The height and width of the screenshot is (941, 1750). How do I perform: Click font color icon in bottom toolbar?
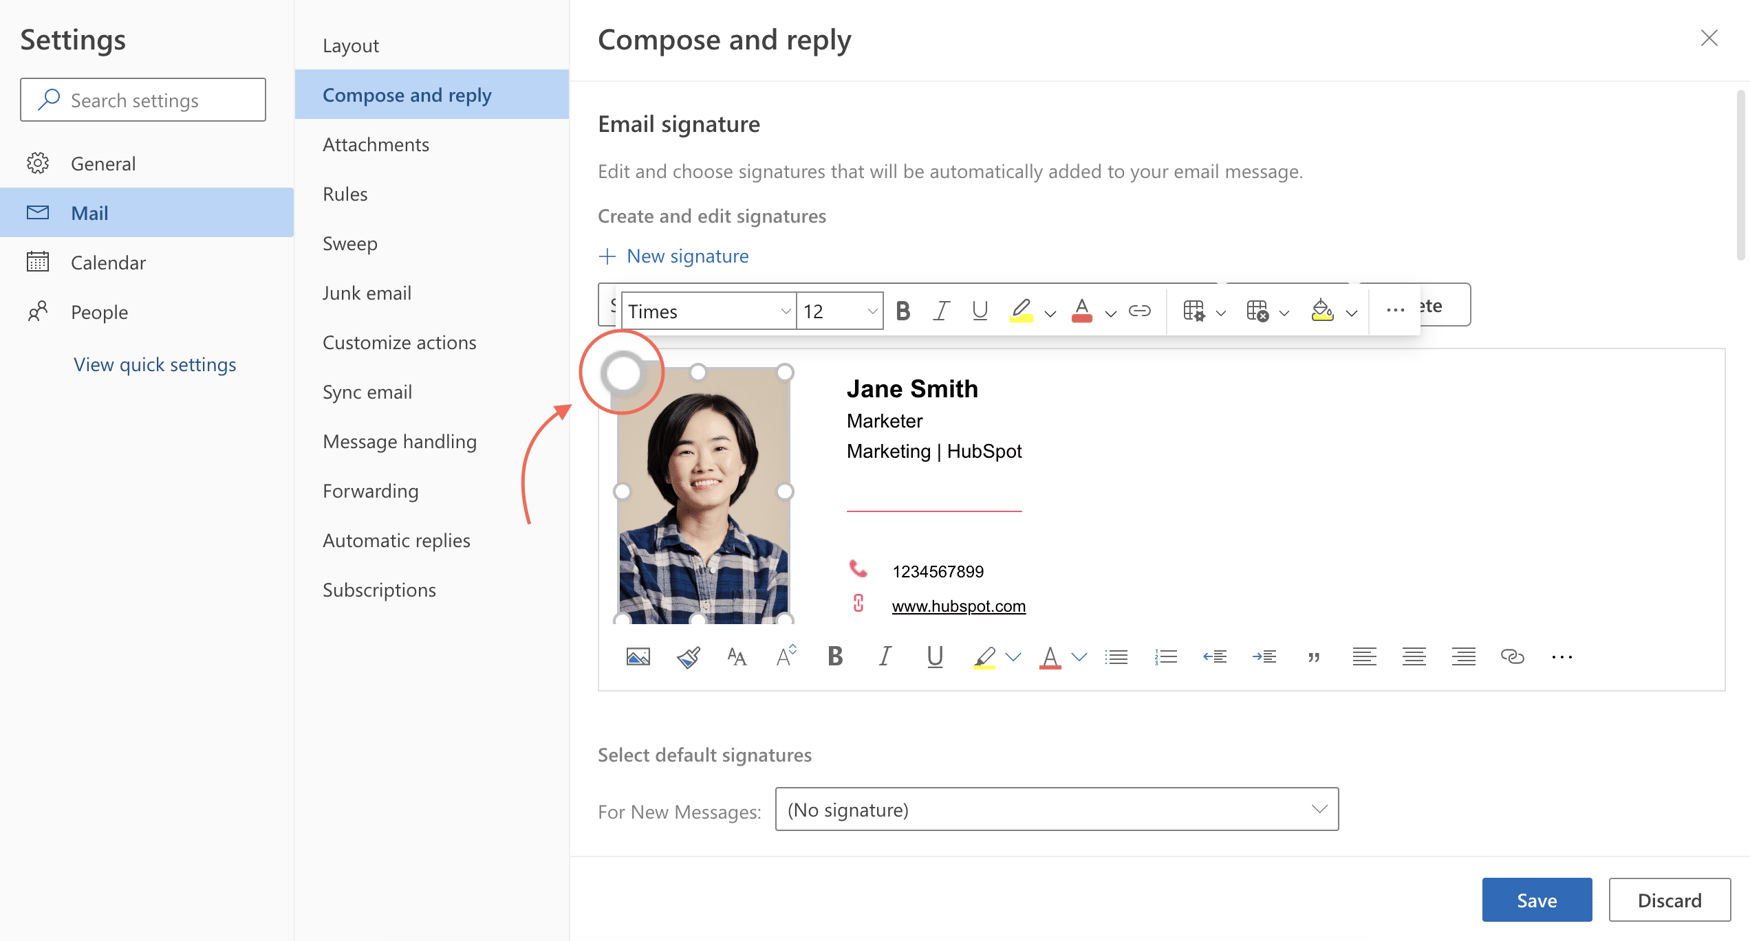(1050, 657)
